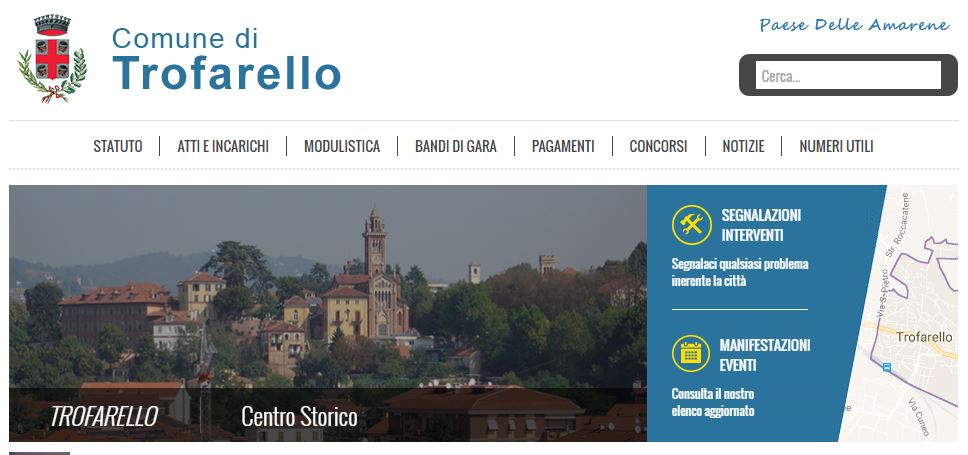Image resolution: width=968 pixels, height=455 pixels.
Task: View the Notizie section
Action: point(743,146)
